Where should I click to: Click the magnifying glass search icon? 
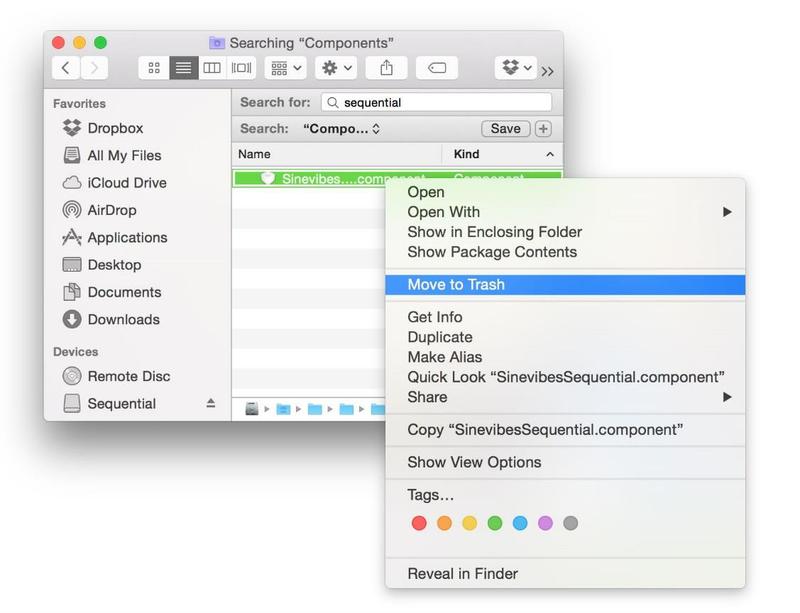[x=333, y=103]
